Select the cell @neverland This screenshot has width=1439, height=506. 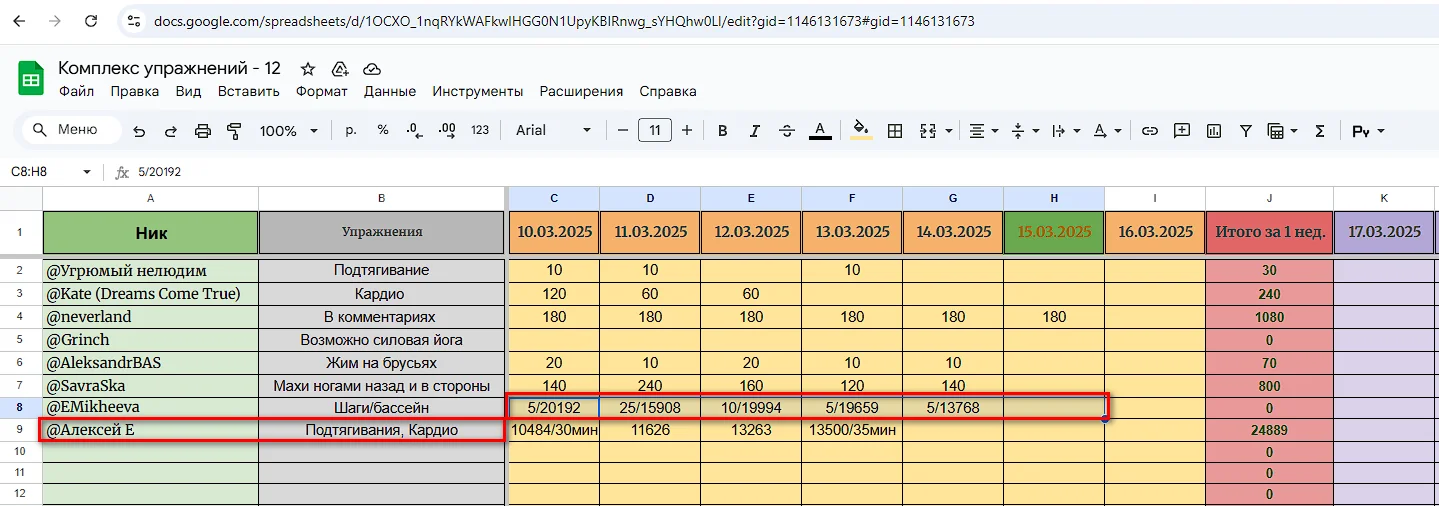coord(150,317)
